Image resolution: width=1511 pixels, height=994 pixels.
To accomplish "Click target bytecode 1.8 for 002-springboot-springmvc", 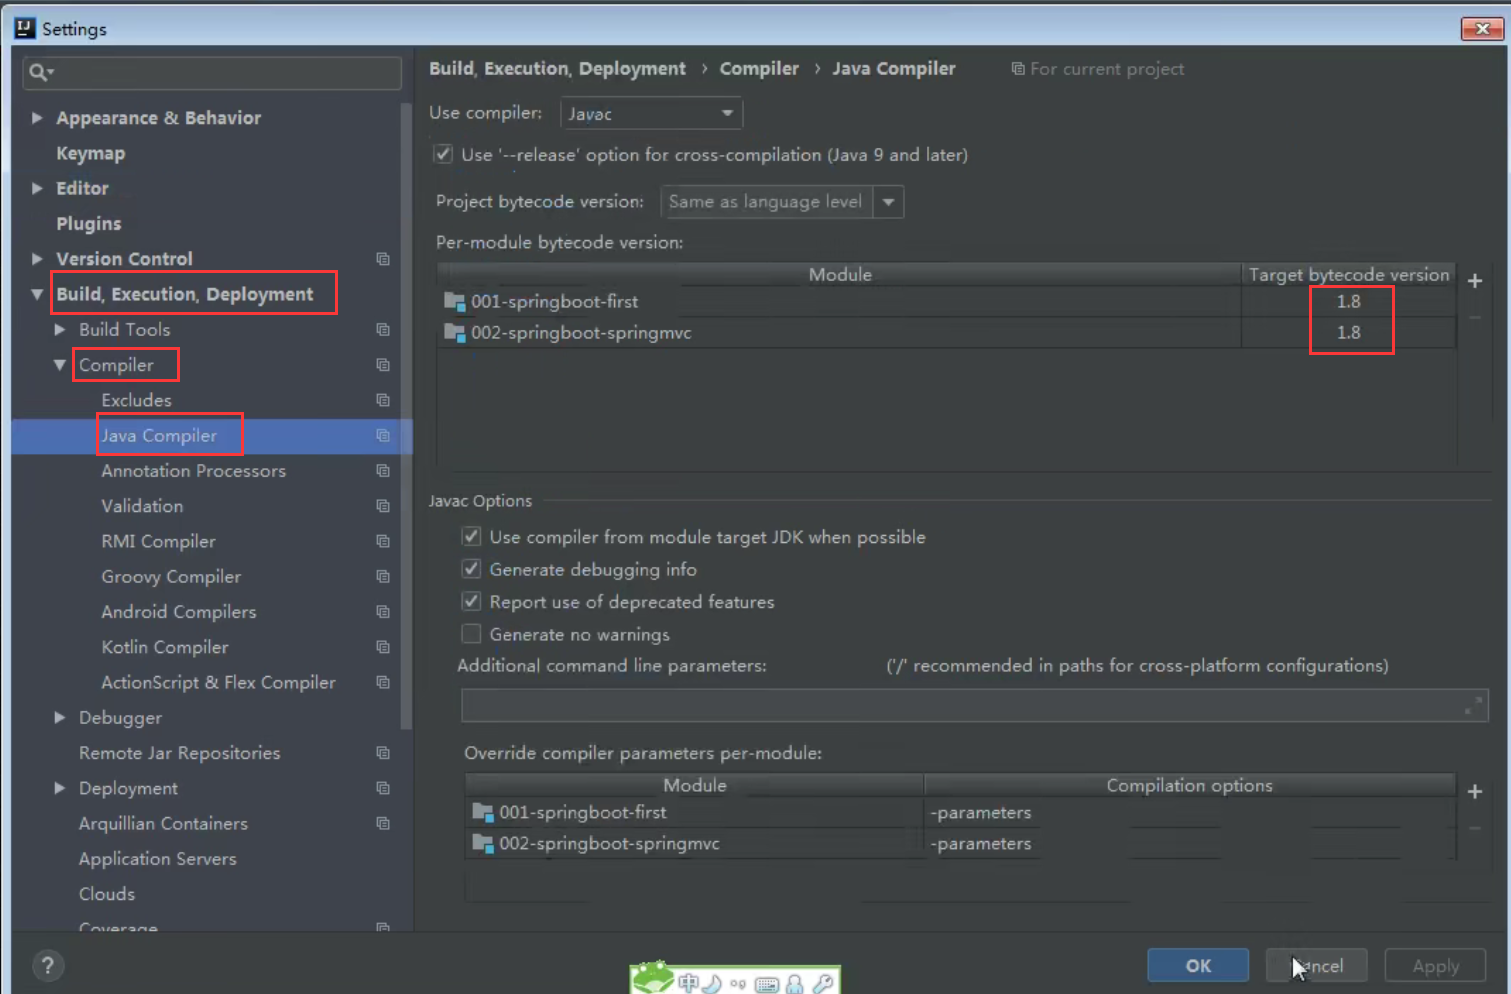I will (x=1349, y=332).
